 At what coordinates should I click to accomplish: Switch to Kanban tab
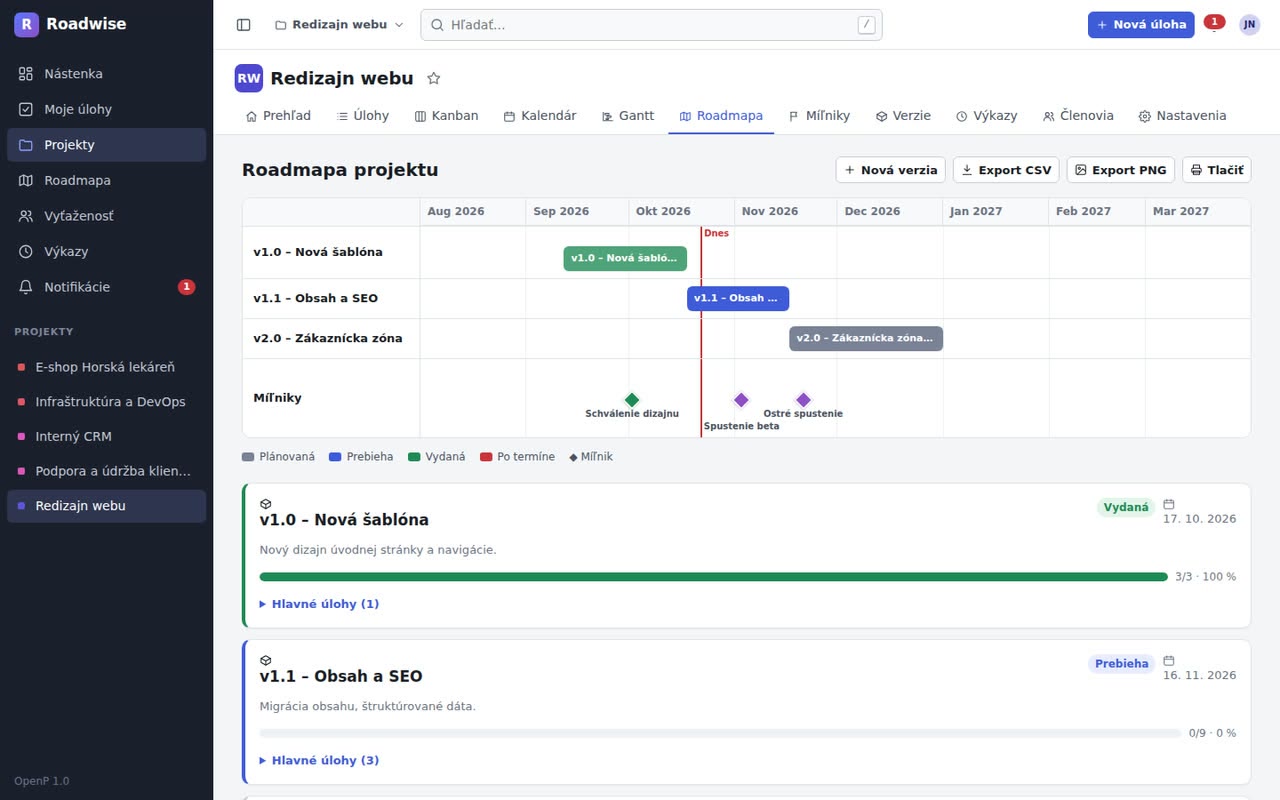(446, 116)
